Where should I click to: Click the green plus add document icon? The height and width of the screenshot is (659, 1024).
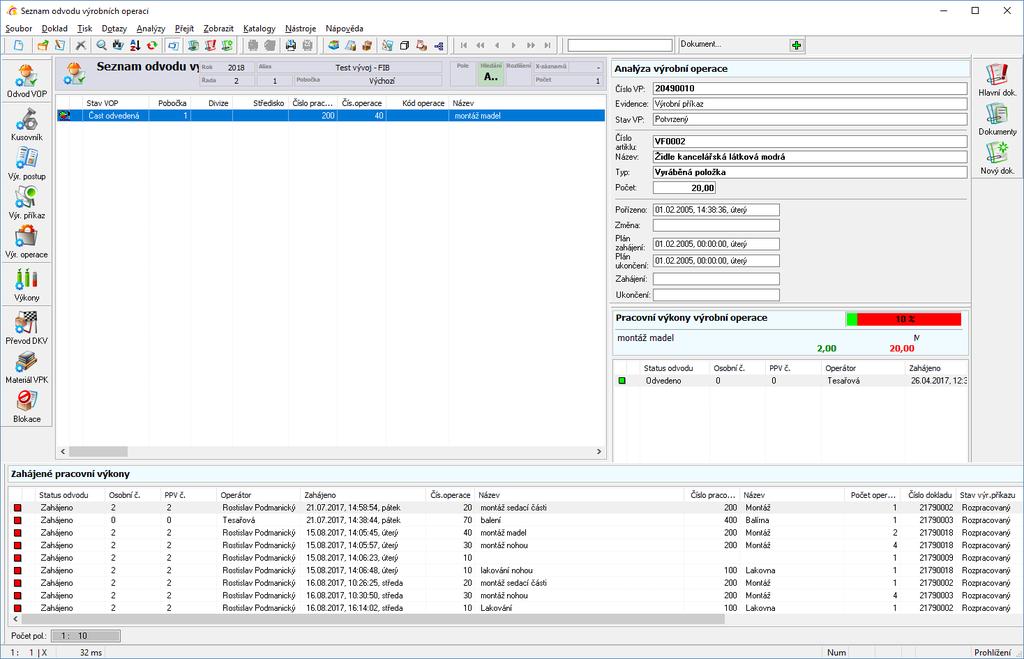coord(796,45)
